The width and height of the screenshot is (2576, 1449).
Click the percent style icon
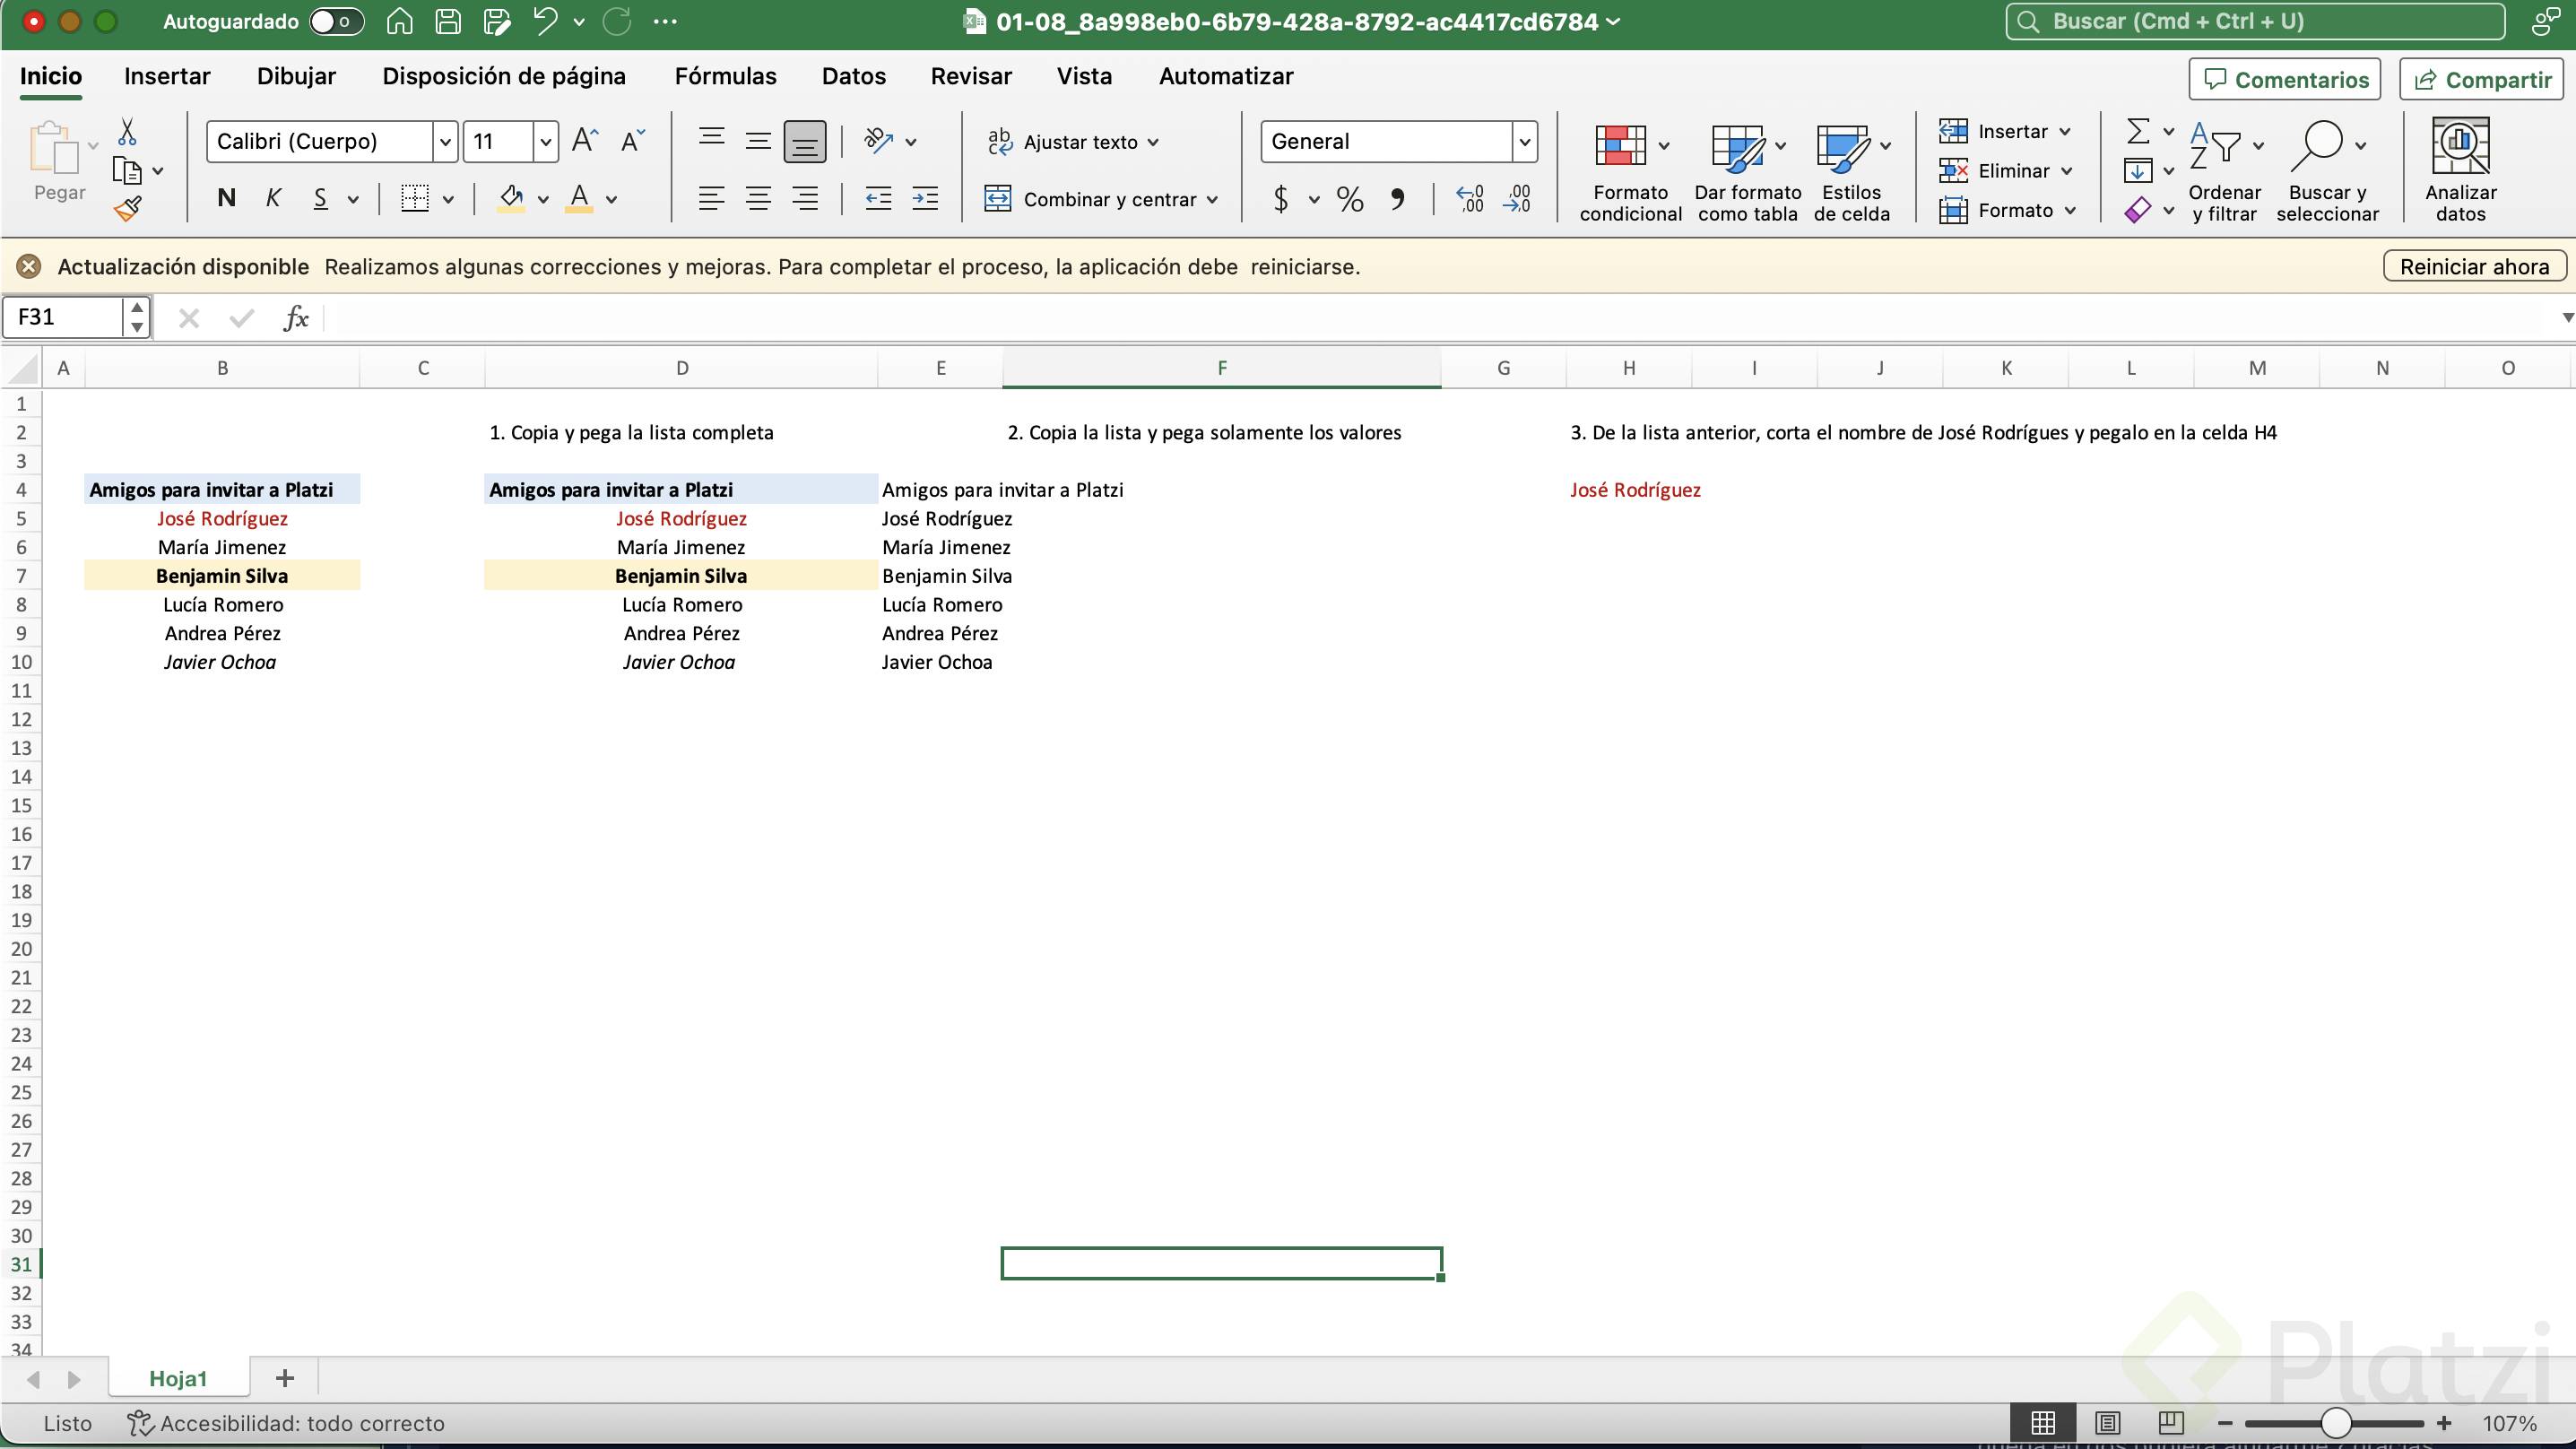[x=1350, y=199]
